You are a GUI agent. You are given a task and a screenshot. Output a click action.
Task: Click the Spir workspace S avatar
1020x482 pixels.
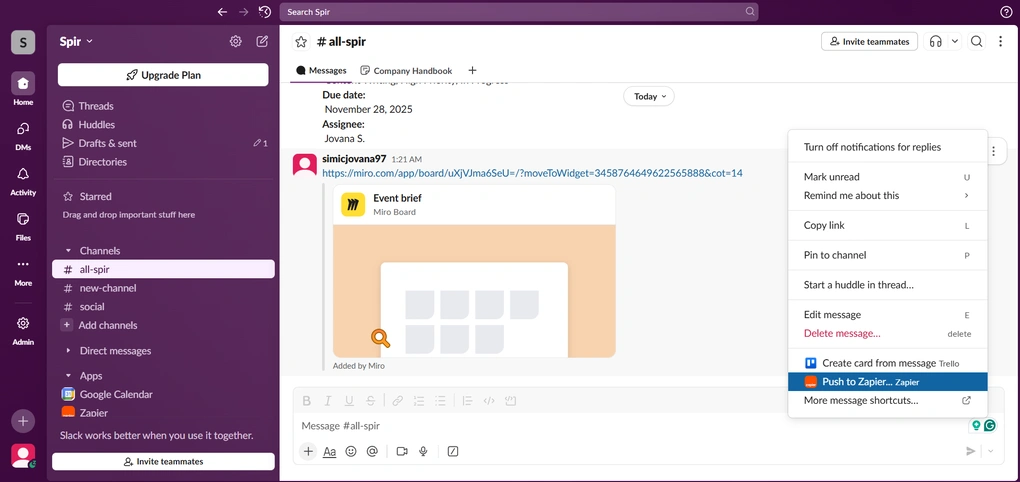[x=23, y=42]
